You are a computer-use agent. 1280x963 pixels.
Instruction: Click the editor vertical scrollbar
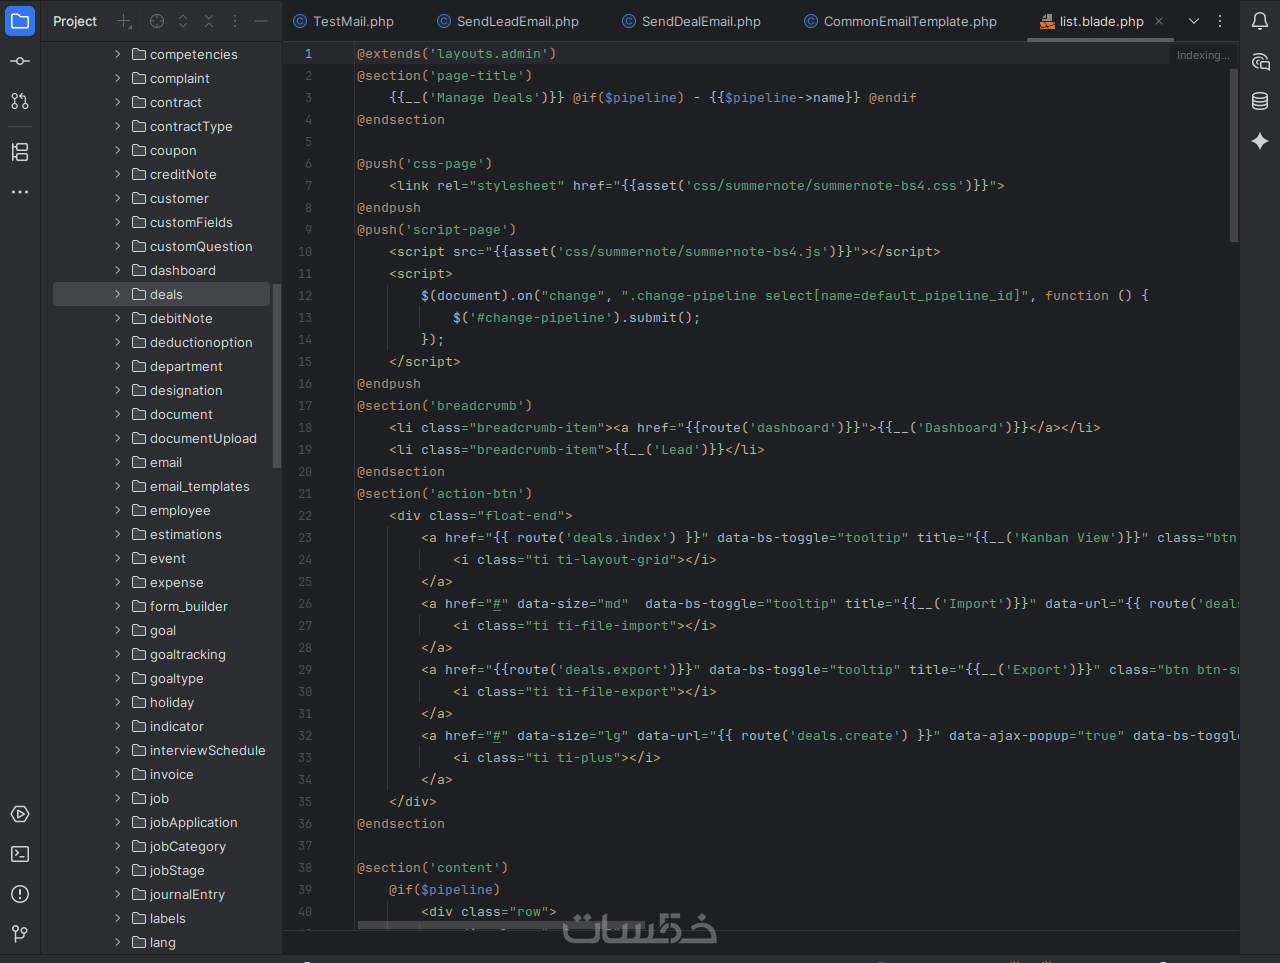click(1234, 155)
